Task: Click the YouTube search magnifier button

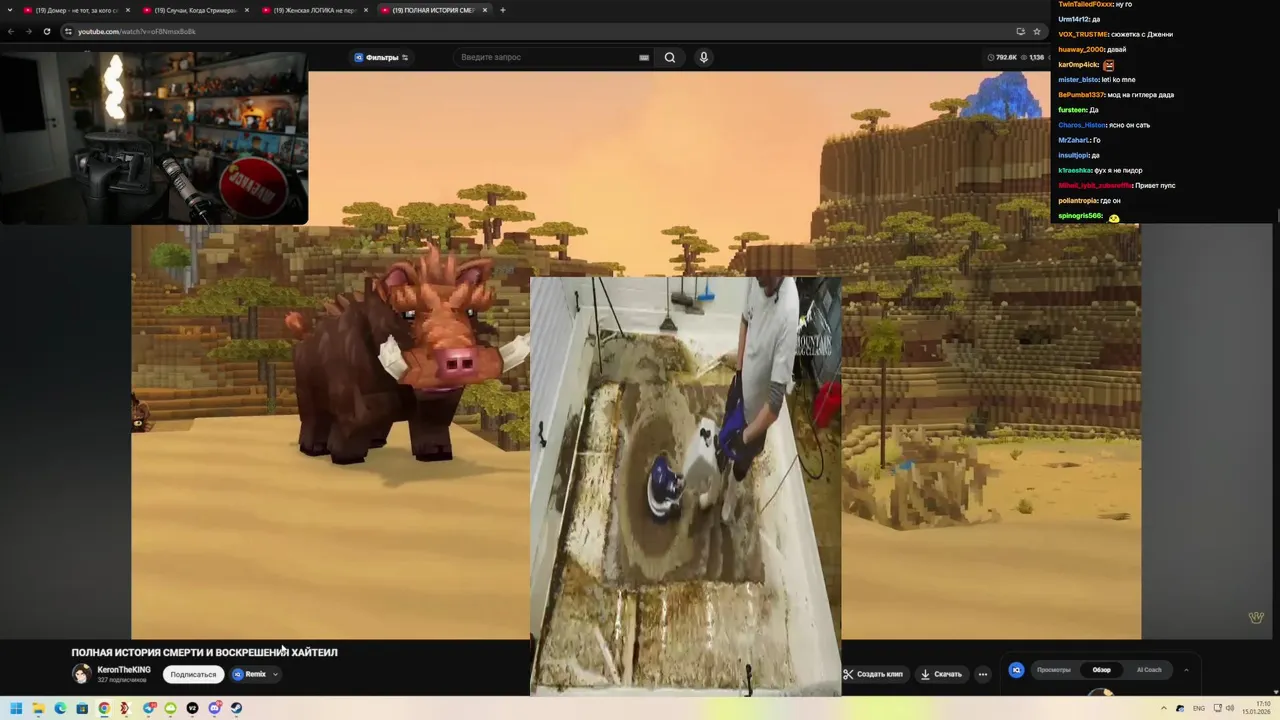Action: pyautogui.click(x=670, y=57)
